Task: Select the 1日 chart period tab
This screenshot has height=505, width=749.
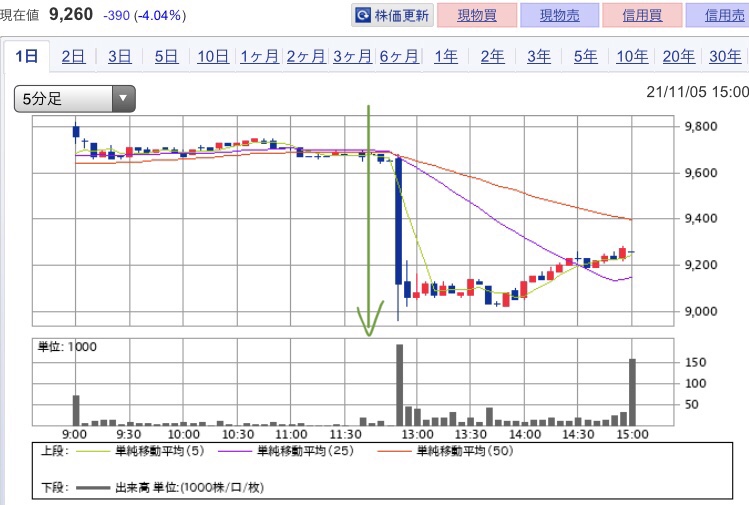Action: [27, 56]
